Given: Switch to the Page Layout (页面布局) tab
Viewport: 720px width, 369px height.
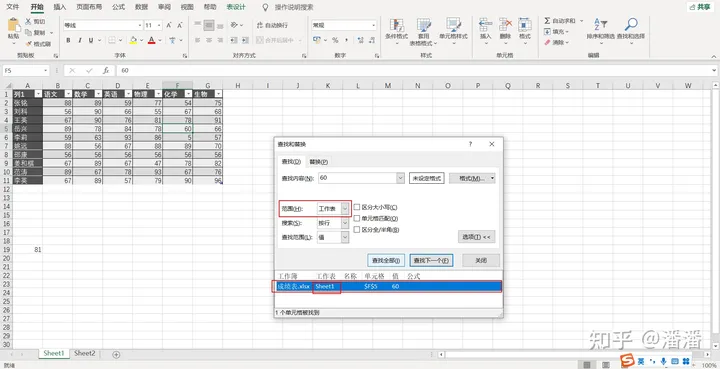Looking at the screenshot, I should (89, 7).
